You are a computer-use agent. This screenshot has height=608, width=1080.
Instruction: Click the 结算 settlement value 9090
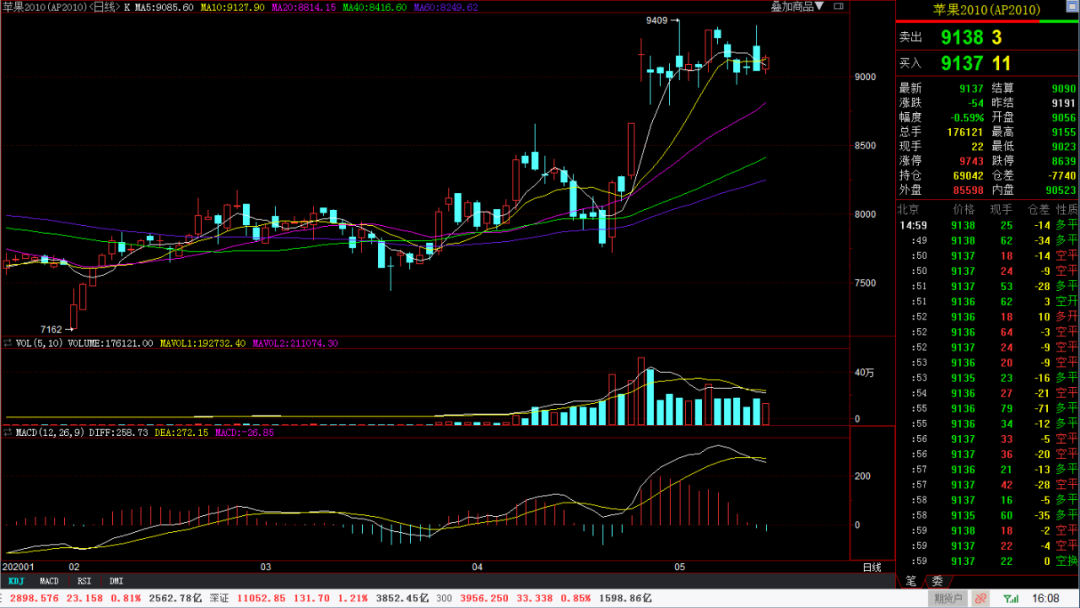click(1063, 89)
